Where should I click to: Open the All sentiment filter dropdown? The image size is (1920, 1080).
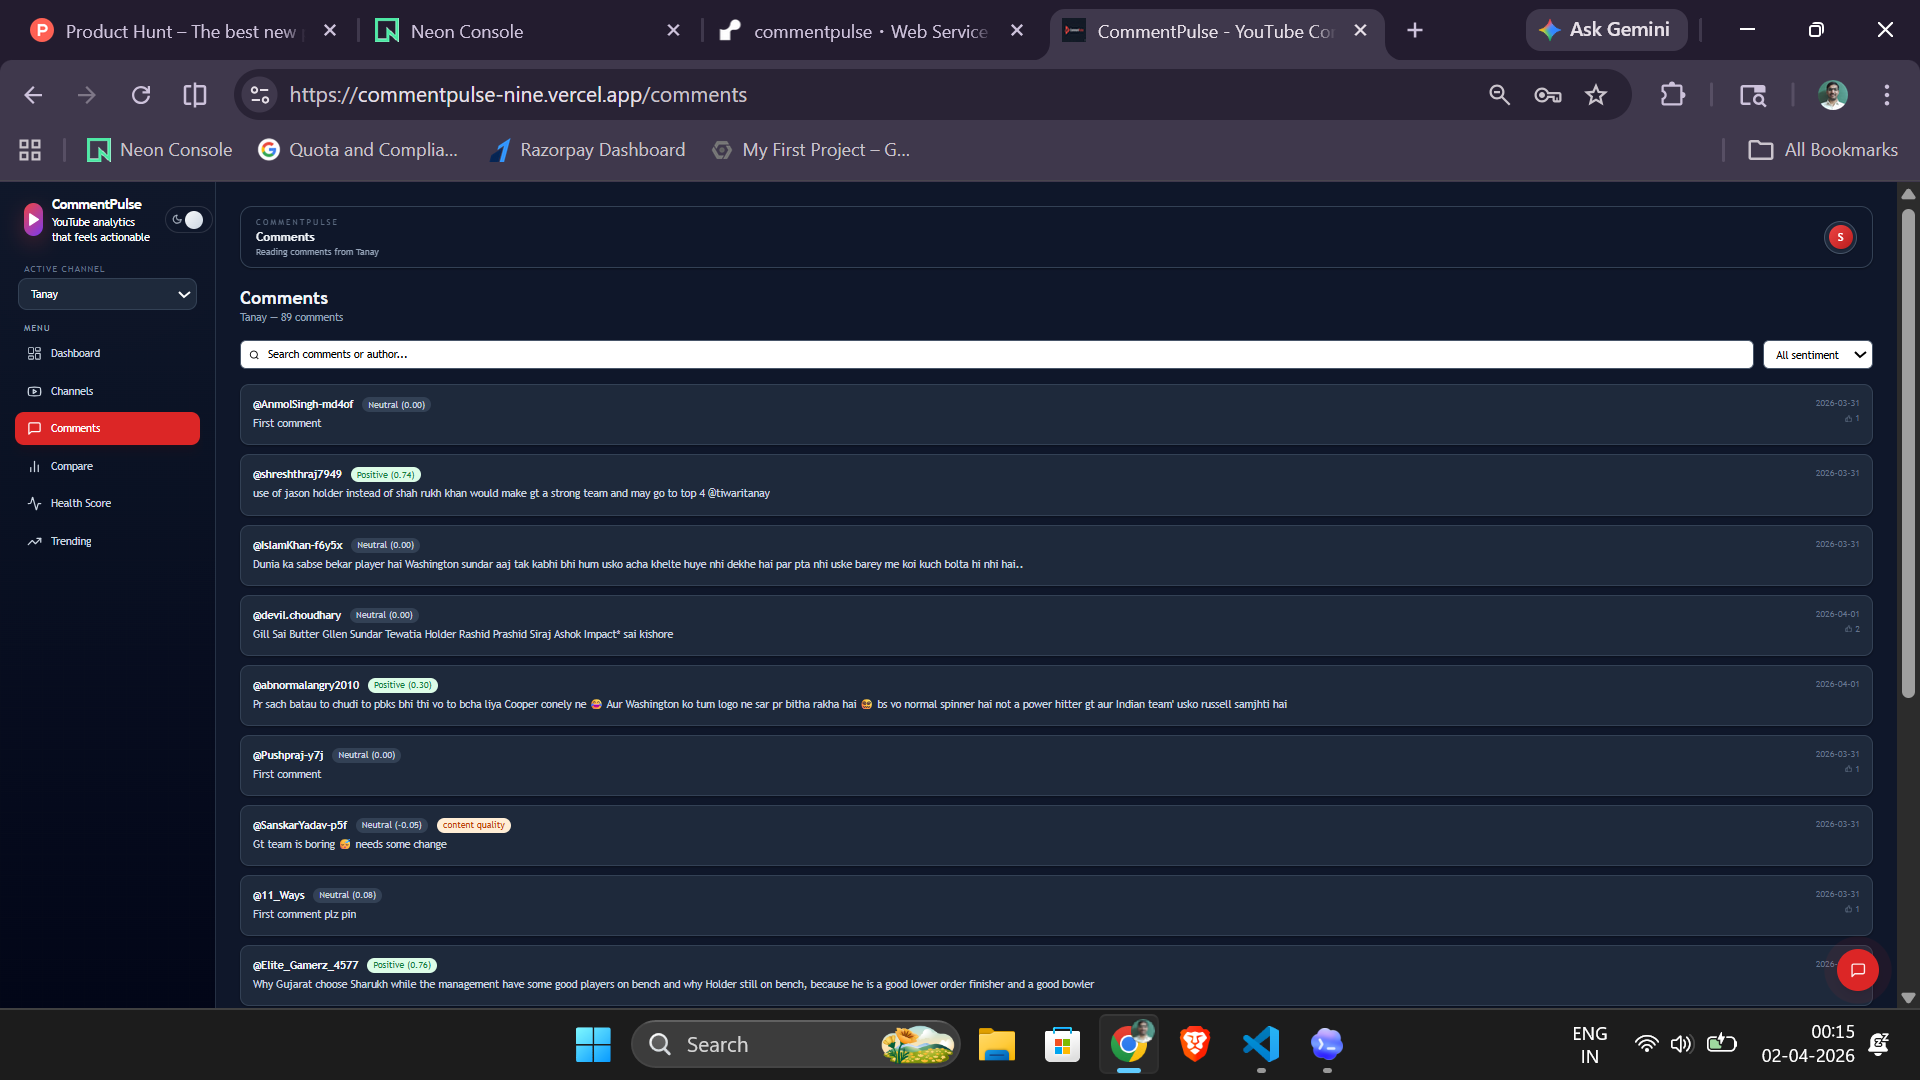click(x=1817, y=354)
